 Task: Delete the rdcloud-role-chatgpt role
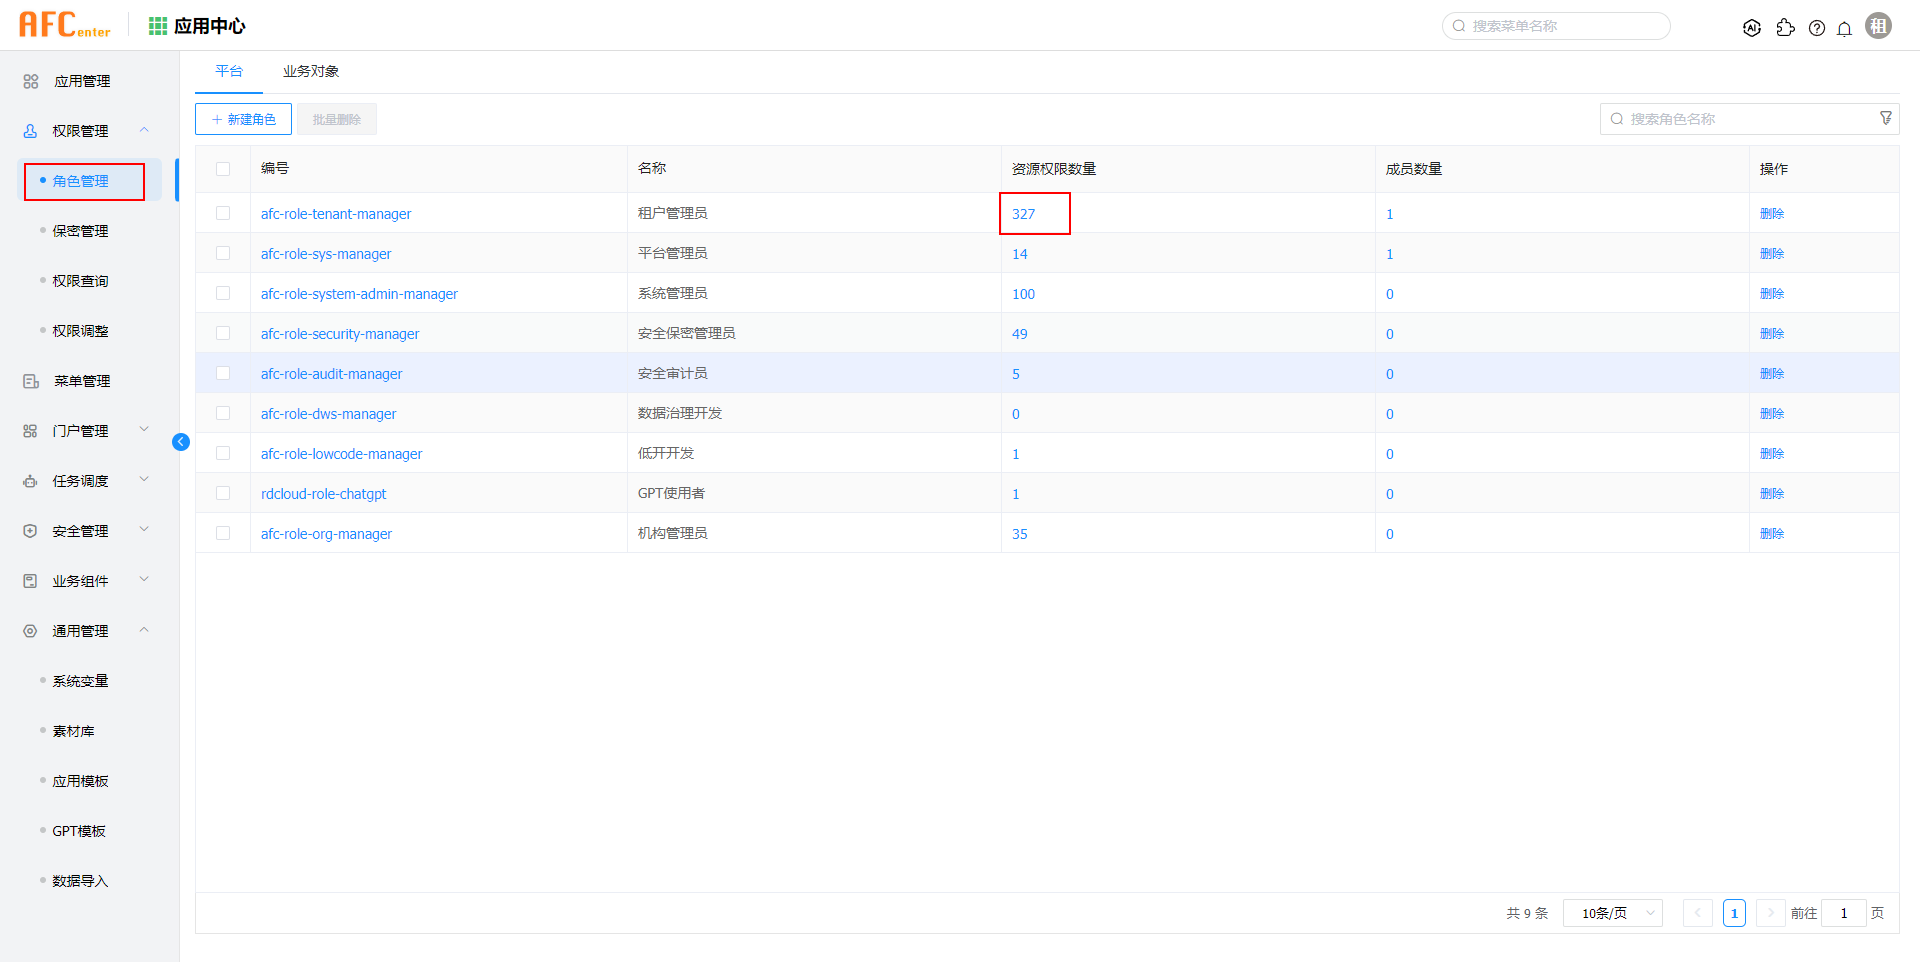tap(1771, 493)
